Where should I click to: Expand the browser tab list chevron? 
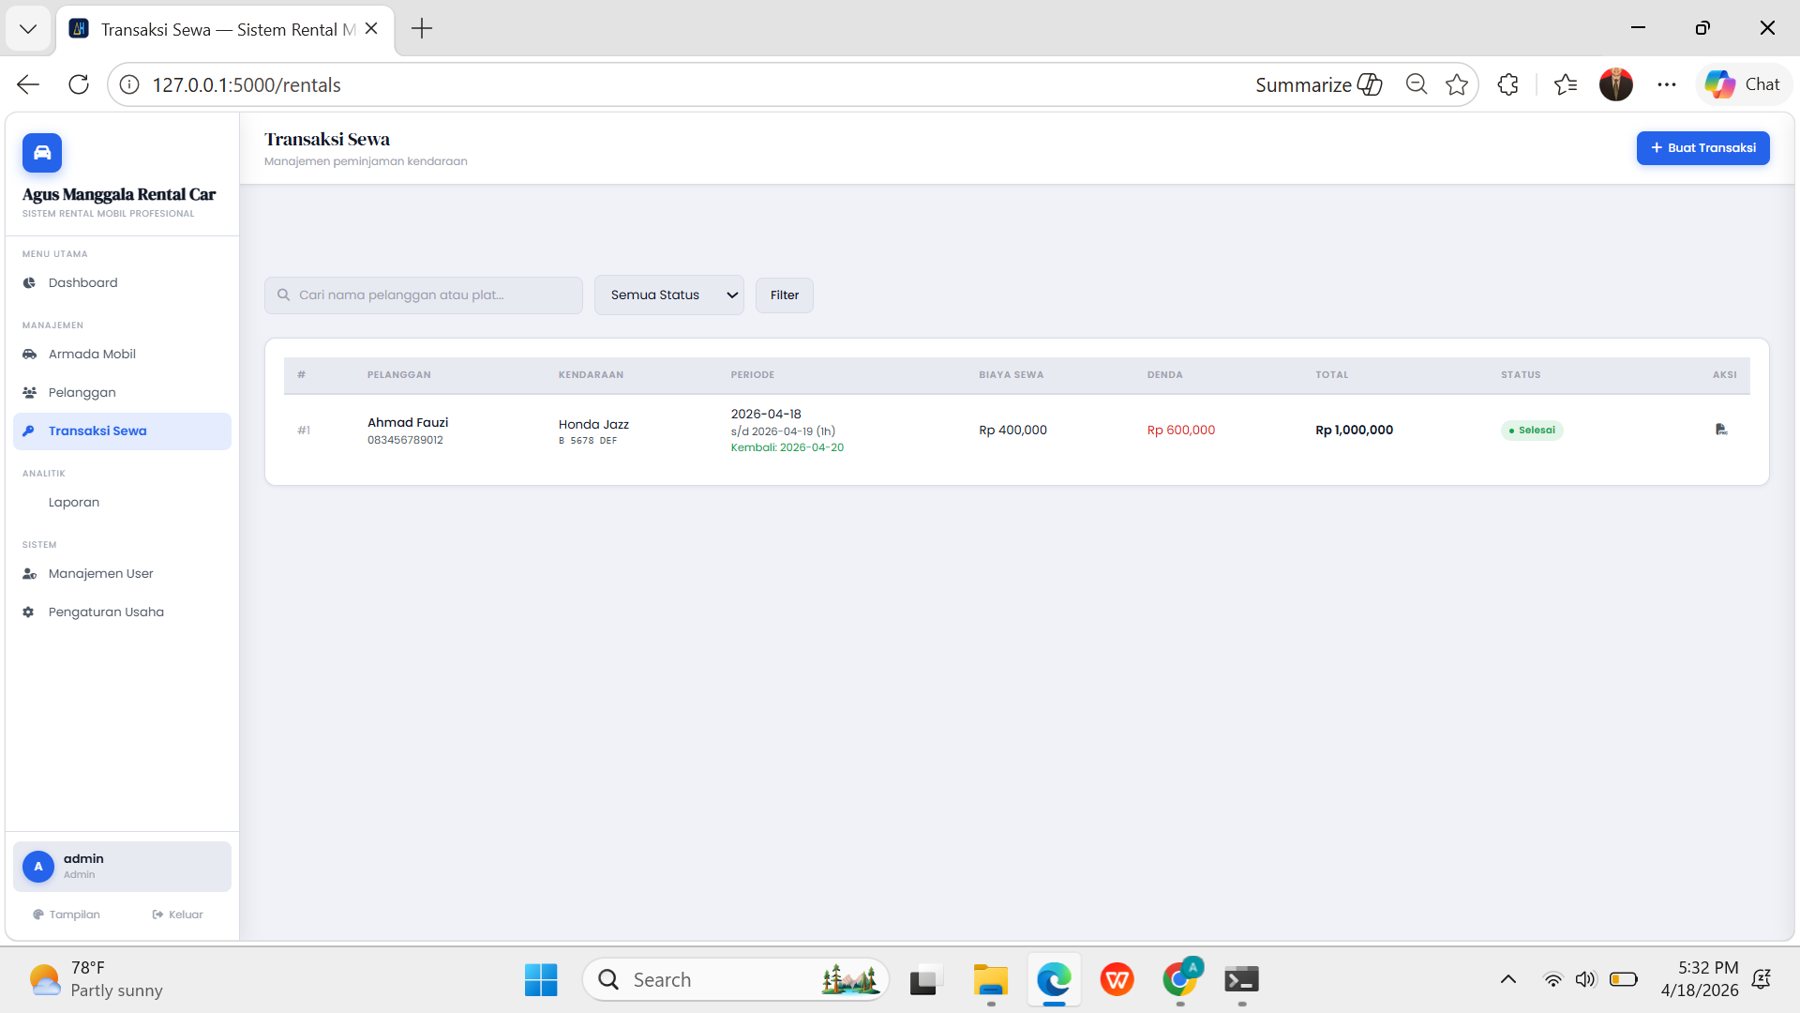click(x=28, y=29)
